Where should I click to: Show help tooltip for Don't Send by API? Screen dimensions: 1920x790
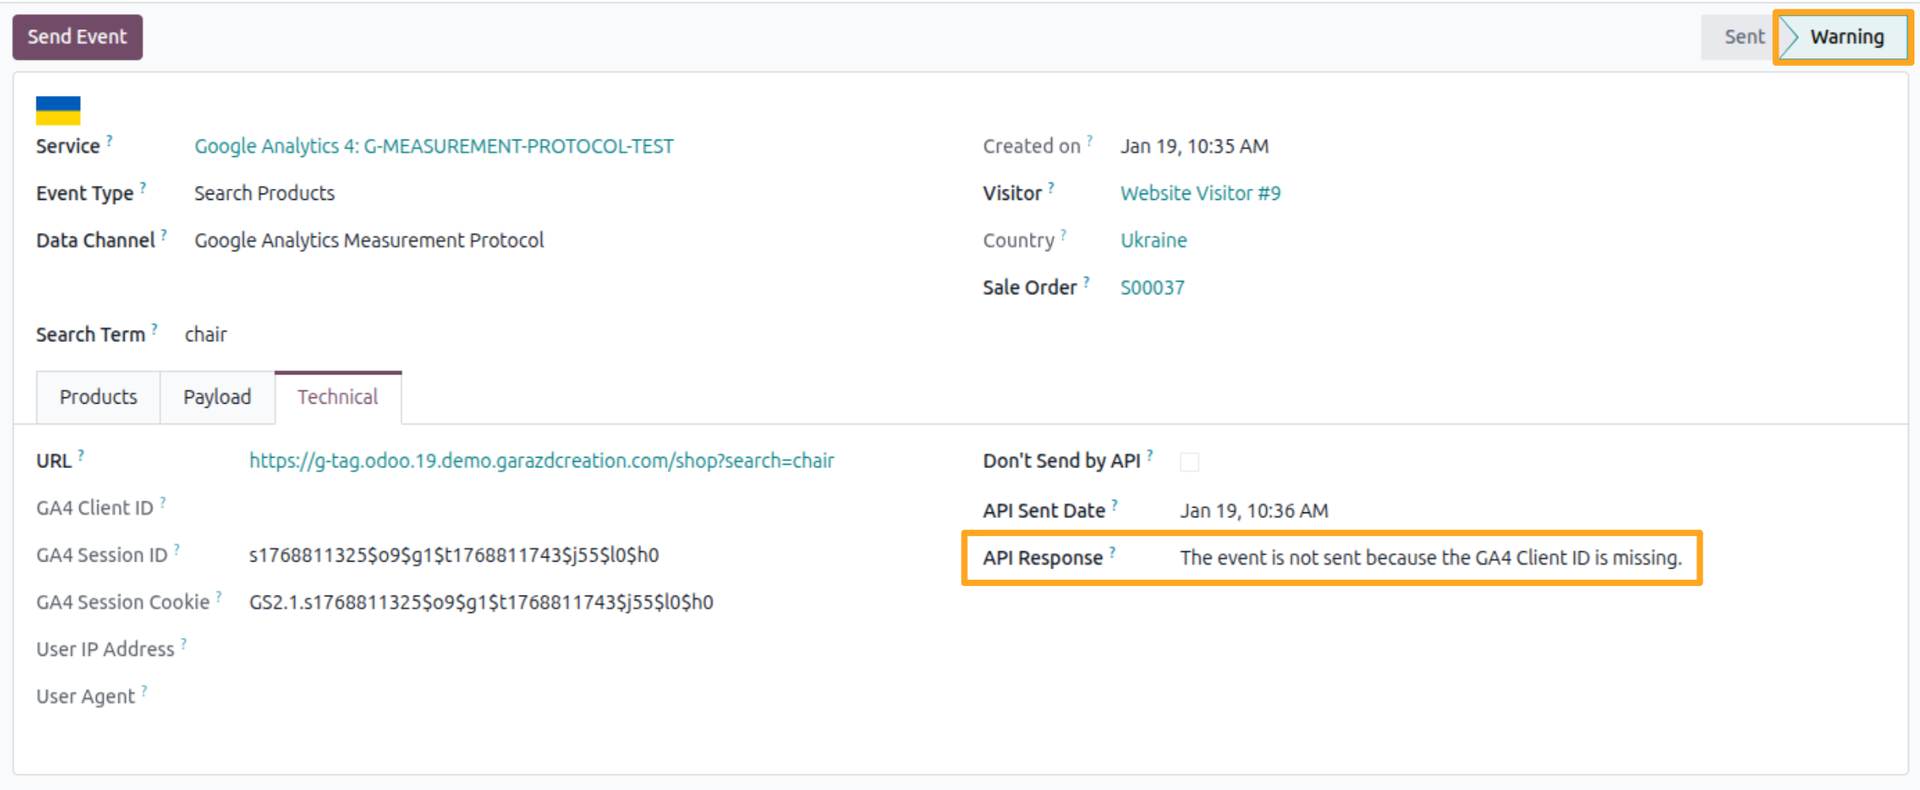pos(1150,455)
